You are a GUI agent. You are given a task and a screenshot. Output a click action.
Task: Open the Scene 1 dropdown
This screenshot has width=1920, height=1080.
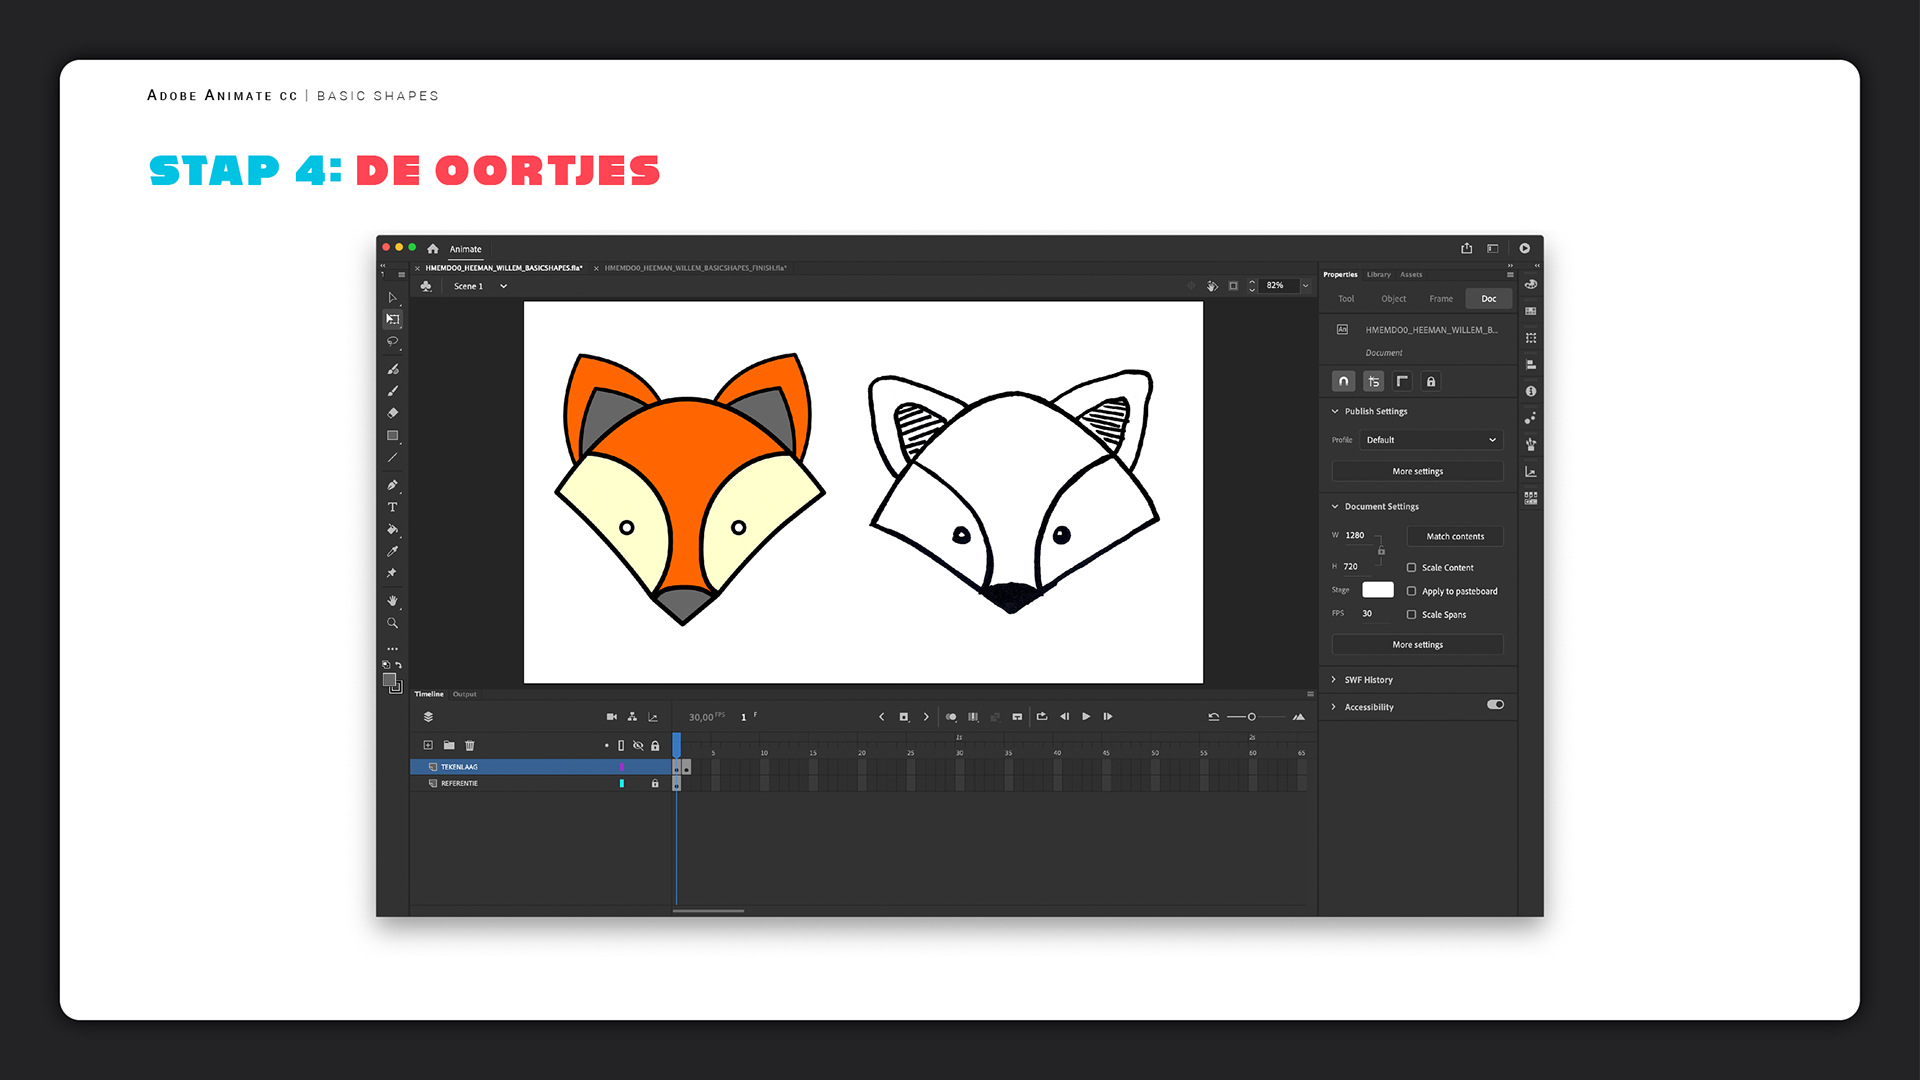[503, 287]
